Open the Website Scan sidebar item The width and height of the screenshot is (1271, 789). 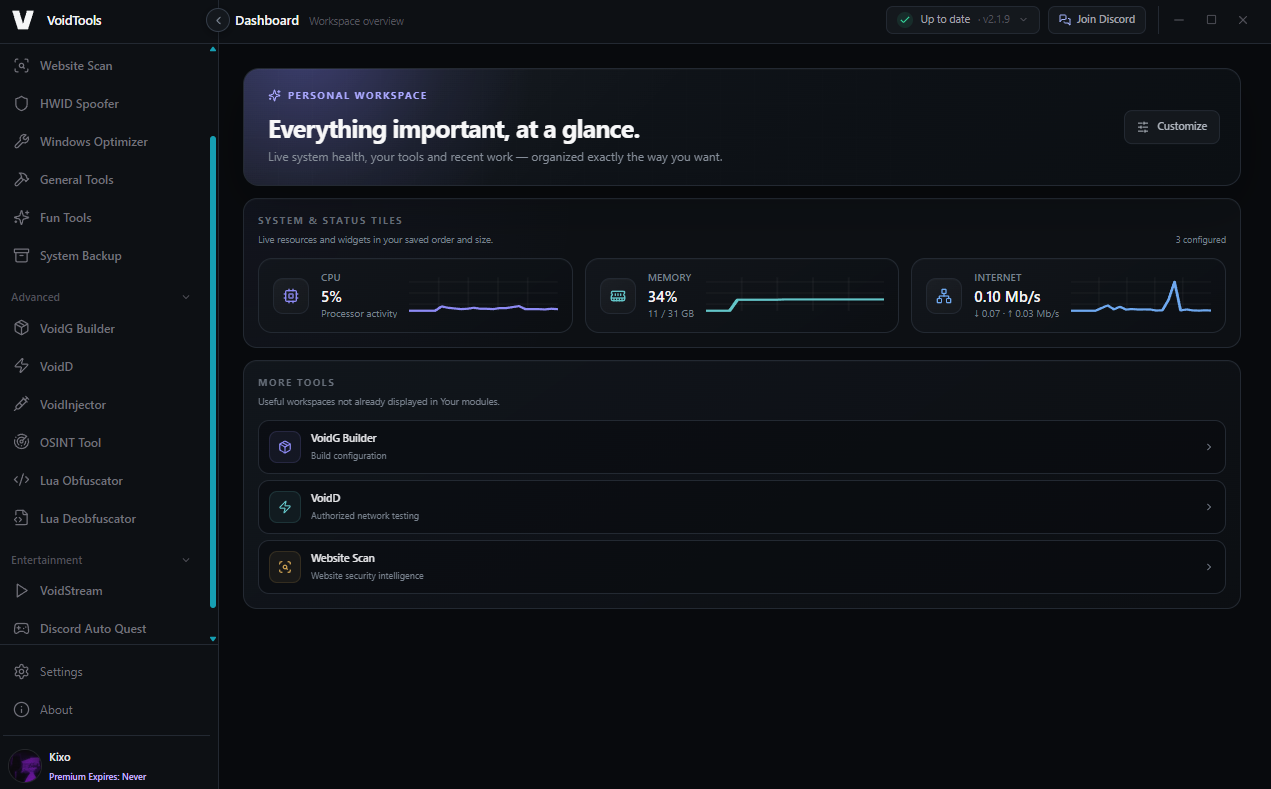click(x=104, y=66)
